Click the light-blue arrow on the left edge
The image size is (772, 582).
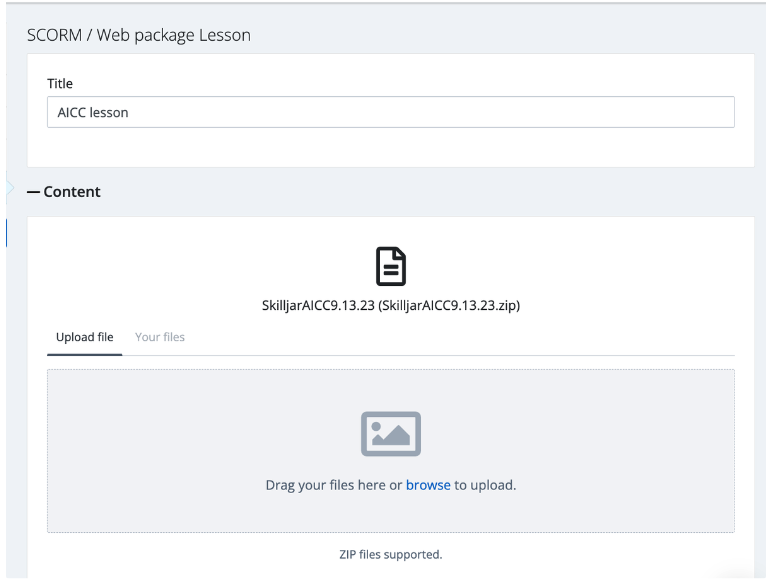tap(9, 187)
